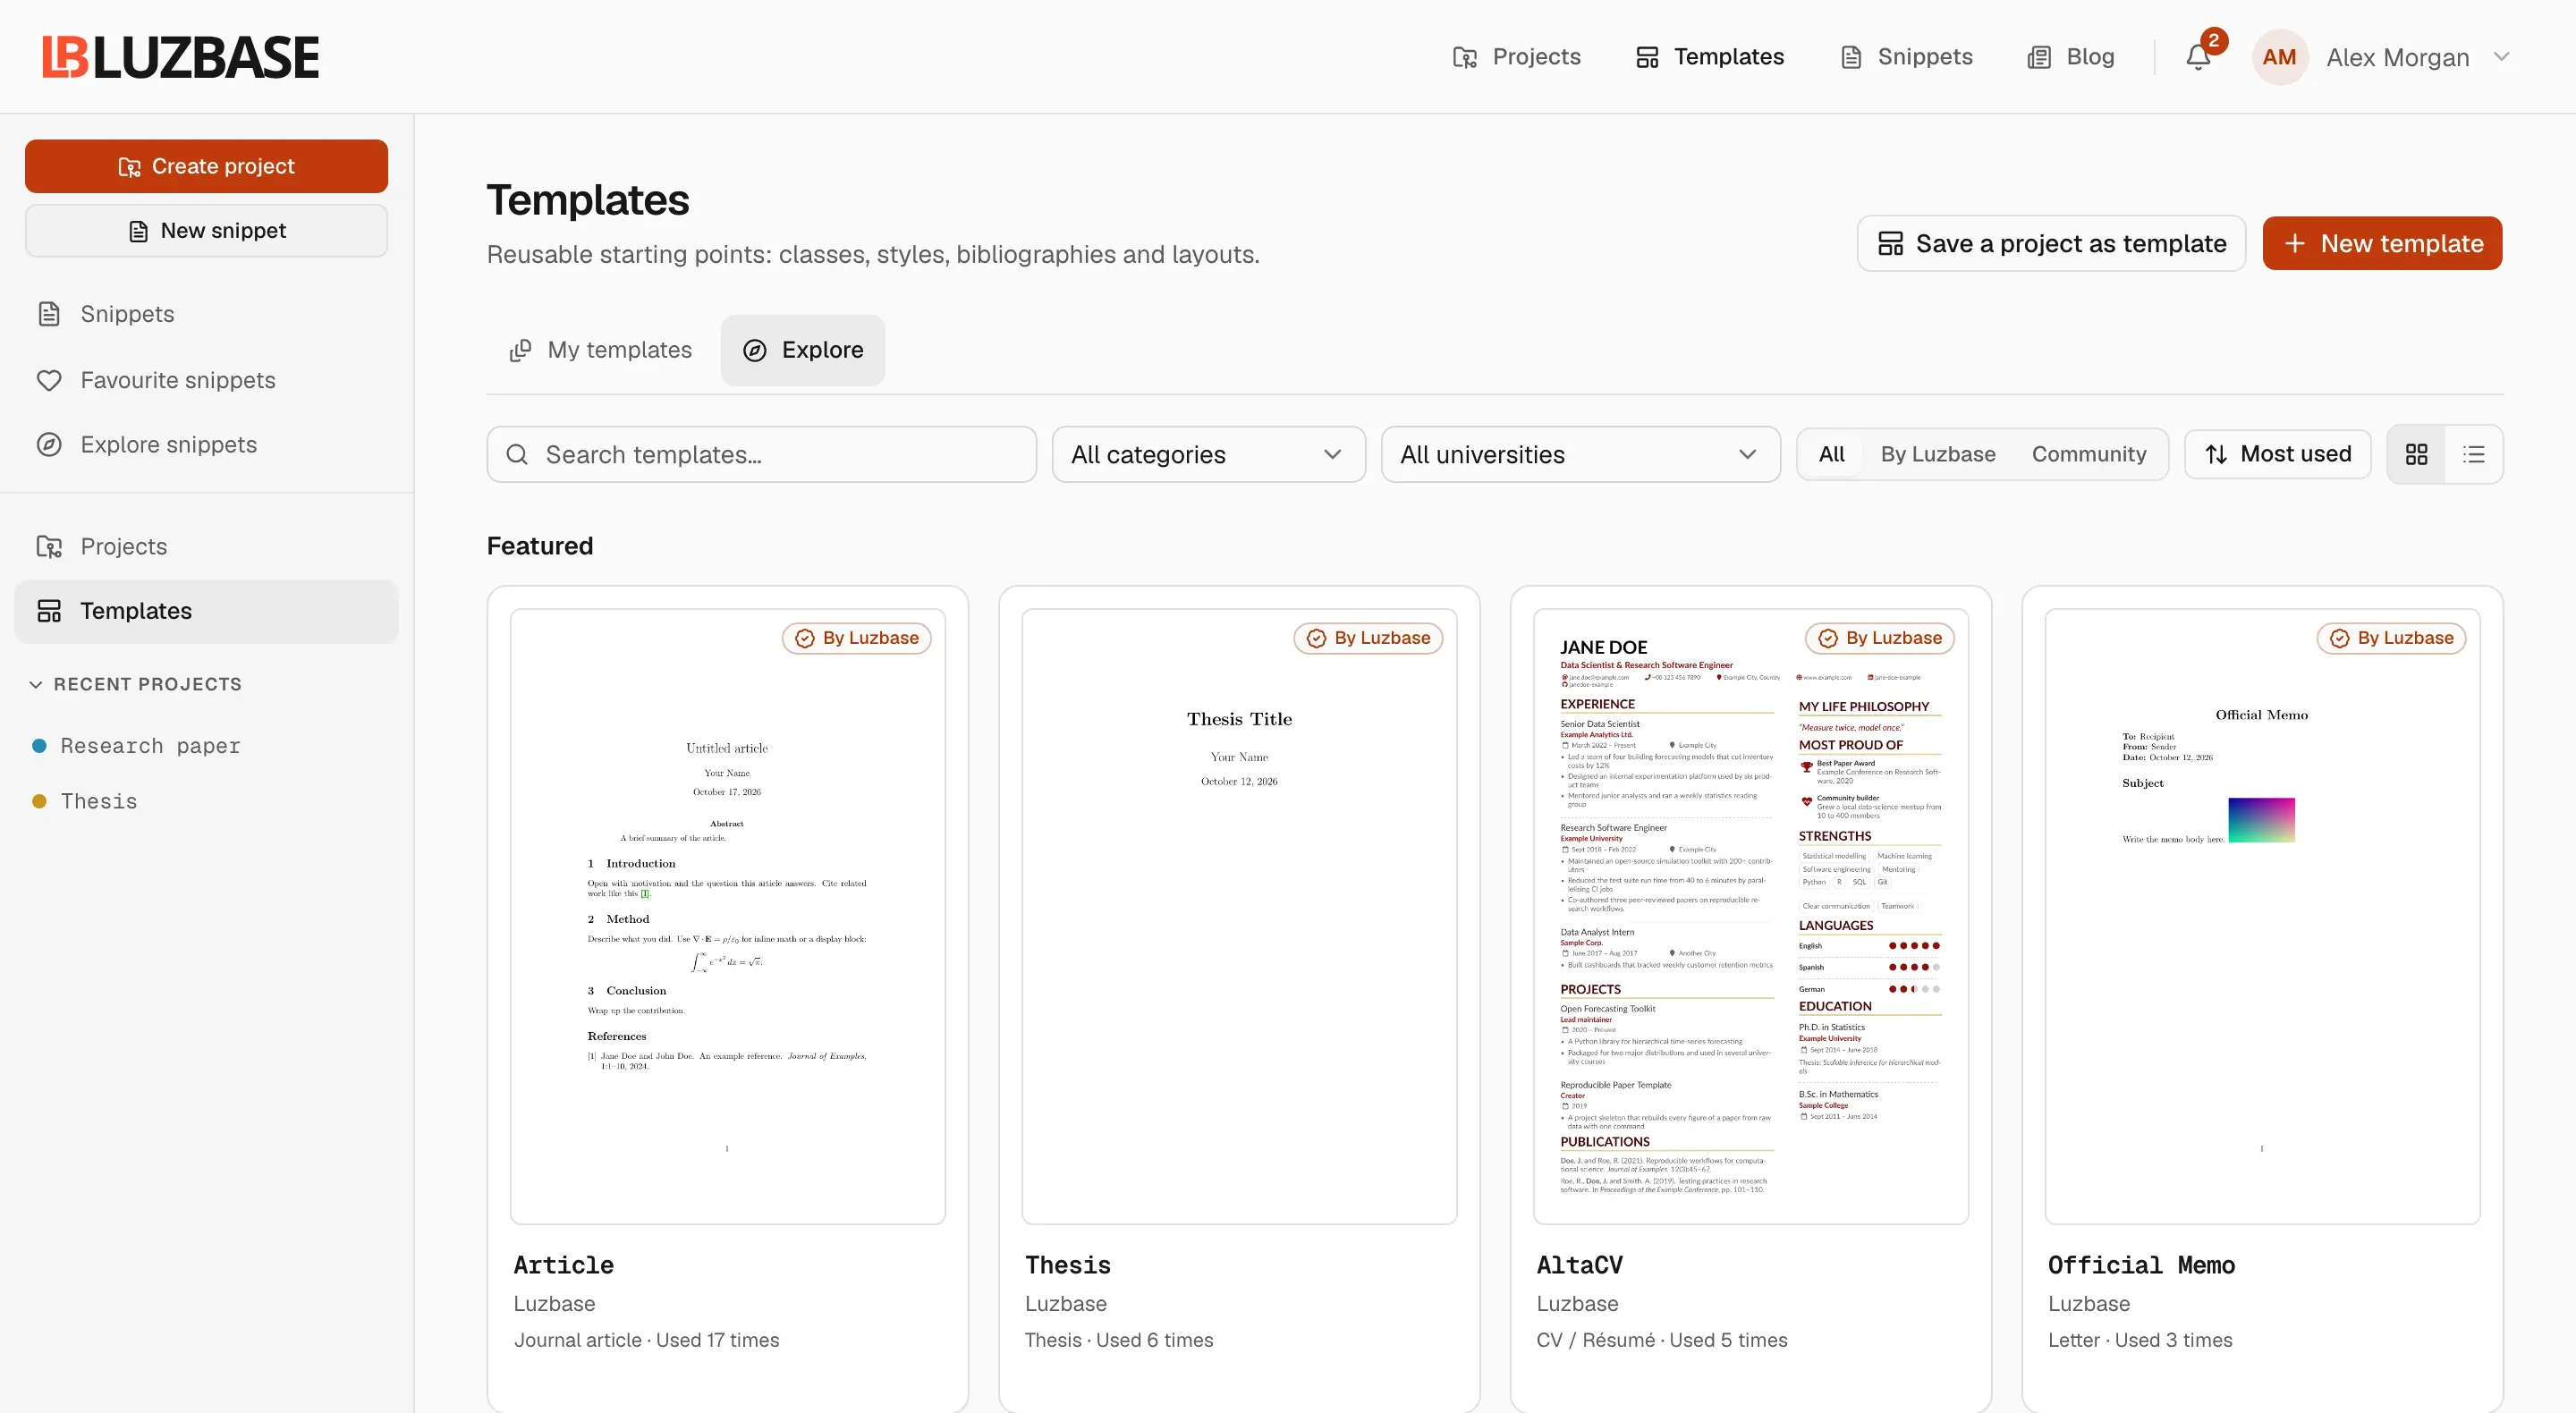2576x1413 pixels.
Task: Click Save a project as template
Action: [x=2051, y=244]
